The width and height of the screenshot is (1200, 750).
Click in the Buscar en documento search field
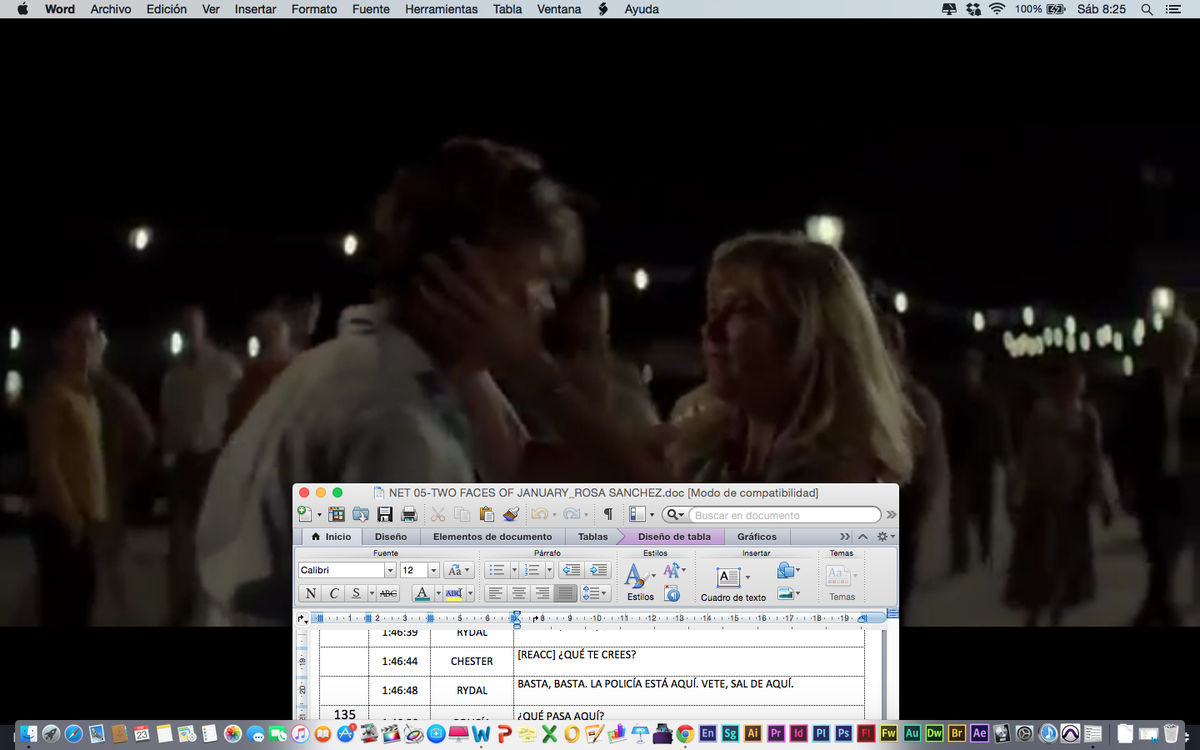pyautogui.click(x=785, y=515)
